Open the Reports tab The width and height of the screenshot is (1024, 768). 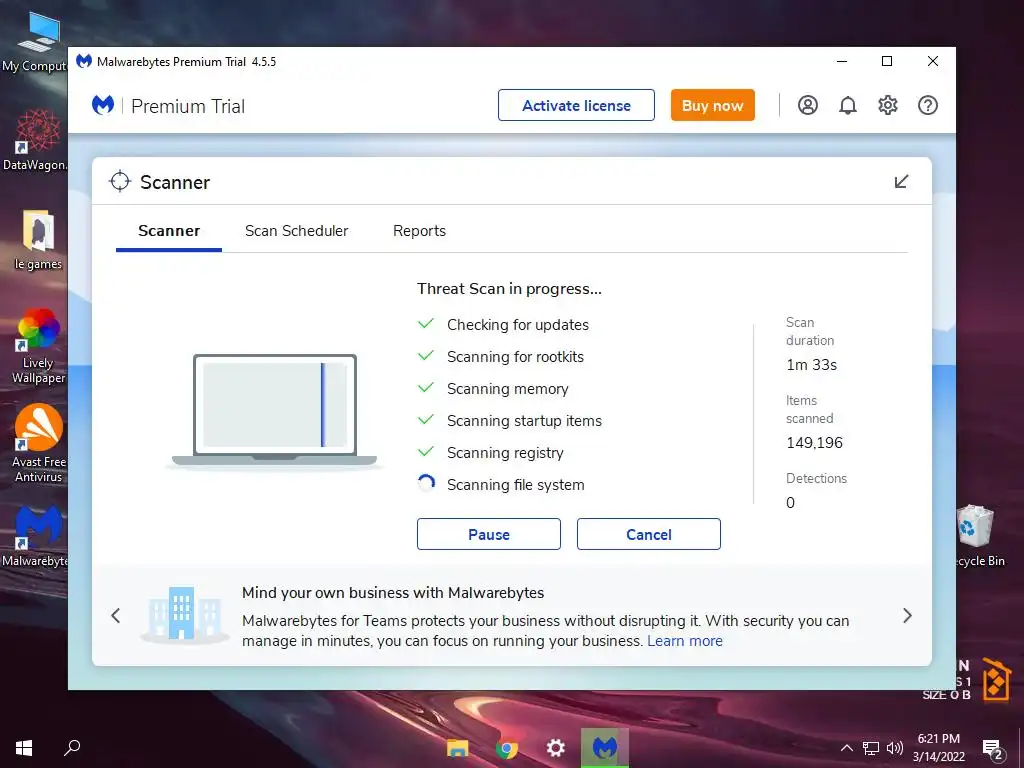point(419,231)
